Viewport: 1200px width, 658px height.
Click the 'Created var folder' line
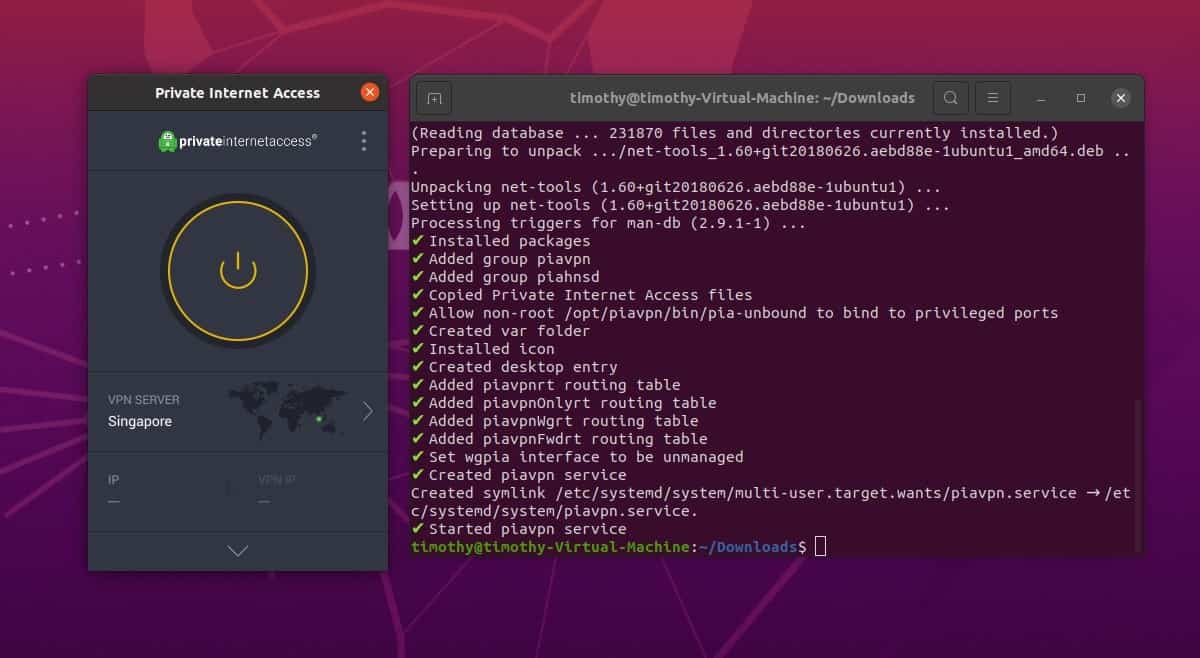tap(501, 330)
